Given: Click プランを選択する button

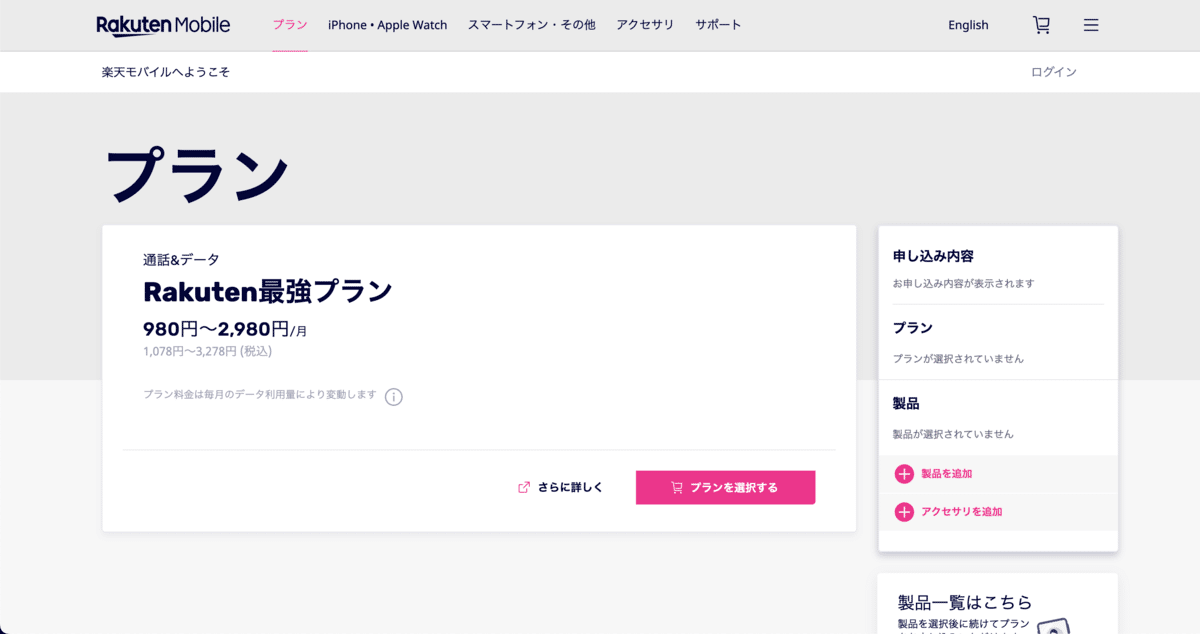Looking at the screenshot, I should pyautogui.click(x=725, y=487).
